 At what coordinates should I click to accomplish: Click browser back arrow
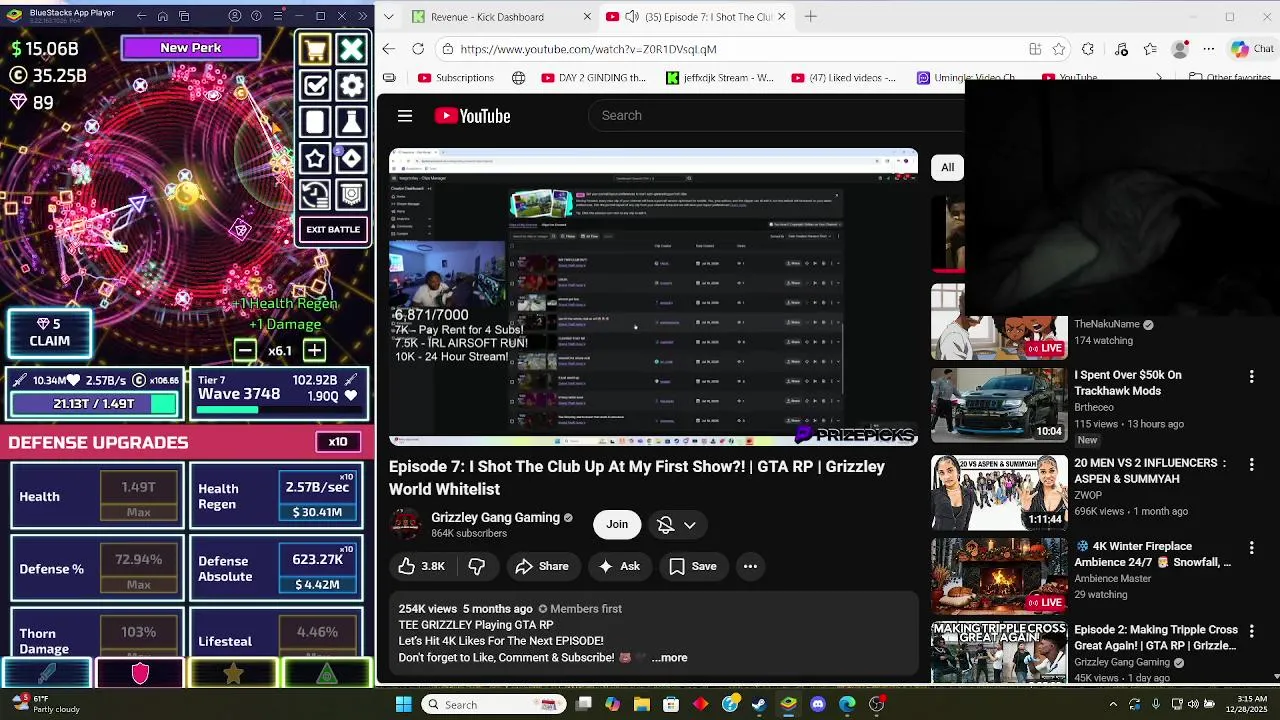[x=389, y=49]
